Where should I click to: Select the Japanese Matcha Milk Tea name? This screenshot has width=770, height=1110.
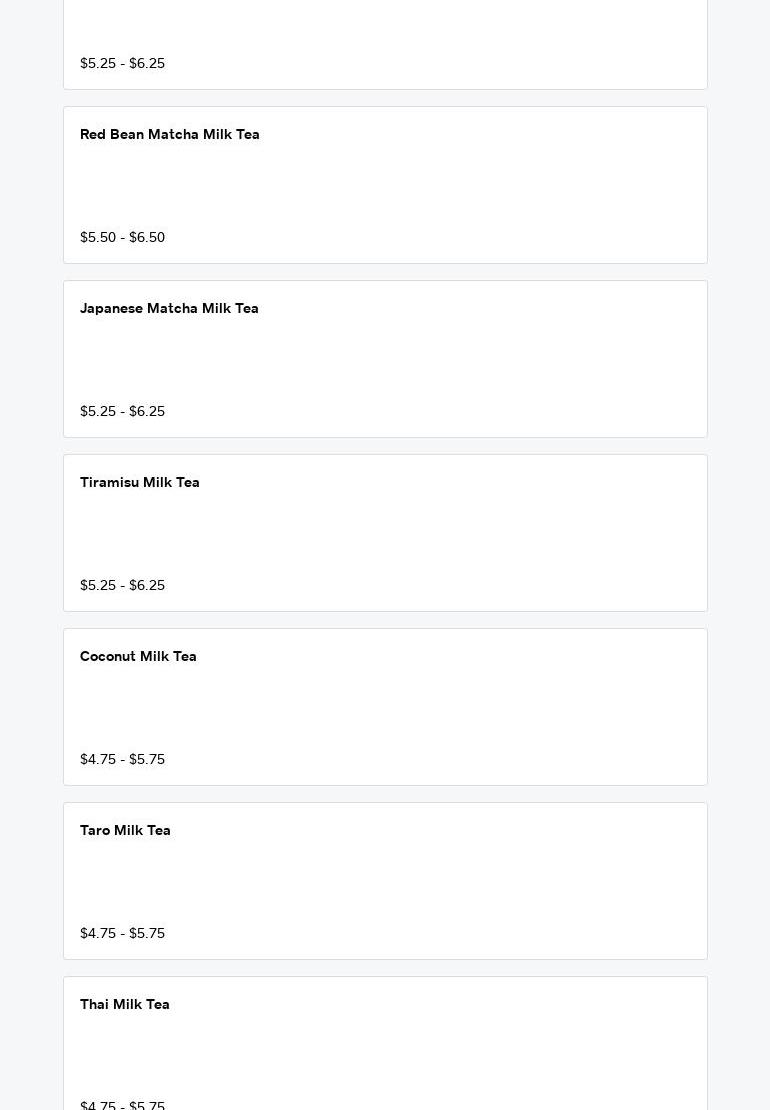pos(169,309)
